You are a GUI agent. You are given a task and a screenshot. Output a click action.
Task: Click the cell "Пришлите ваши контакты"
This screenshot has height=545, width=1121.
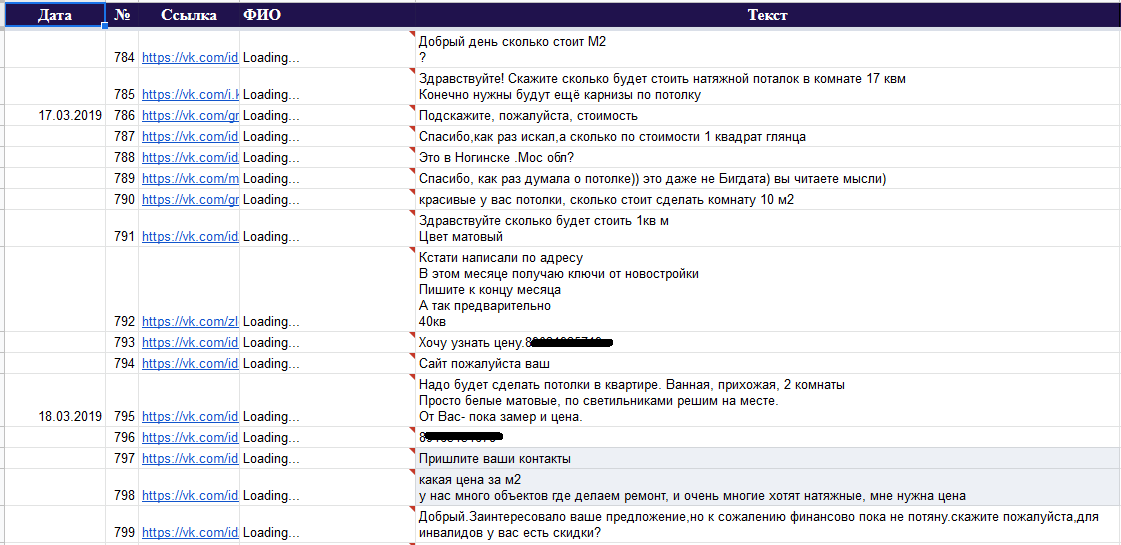[768, 458]
